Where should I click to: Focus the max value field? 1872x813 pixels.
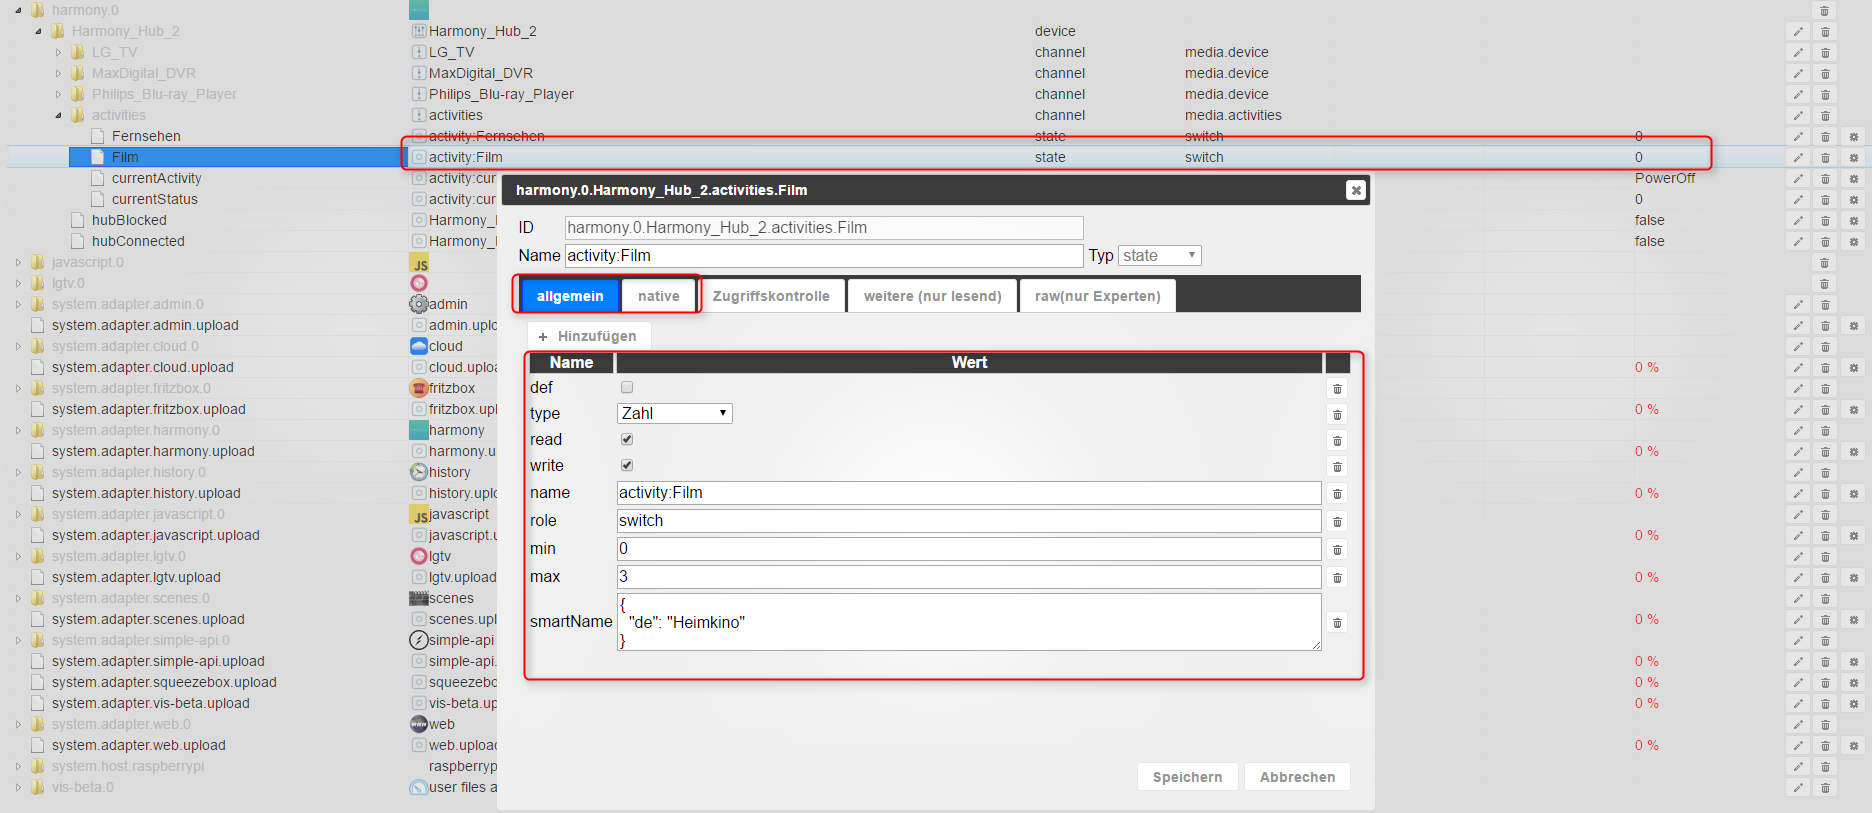[969, 577]
